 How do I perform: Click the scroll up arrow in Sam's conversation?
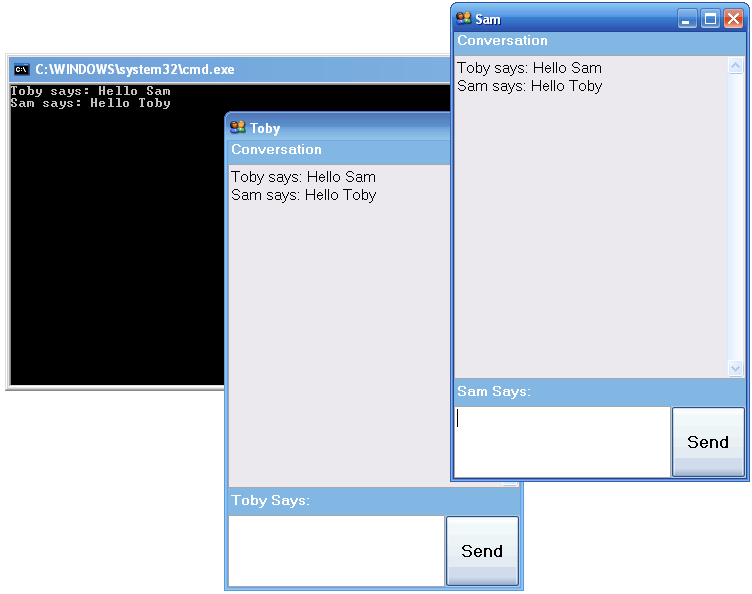pos(736,66)
